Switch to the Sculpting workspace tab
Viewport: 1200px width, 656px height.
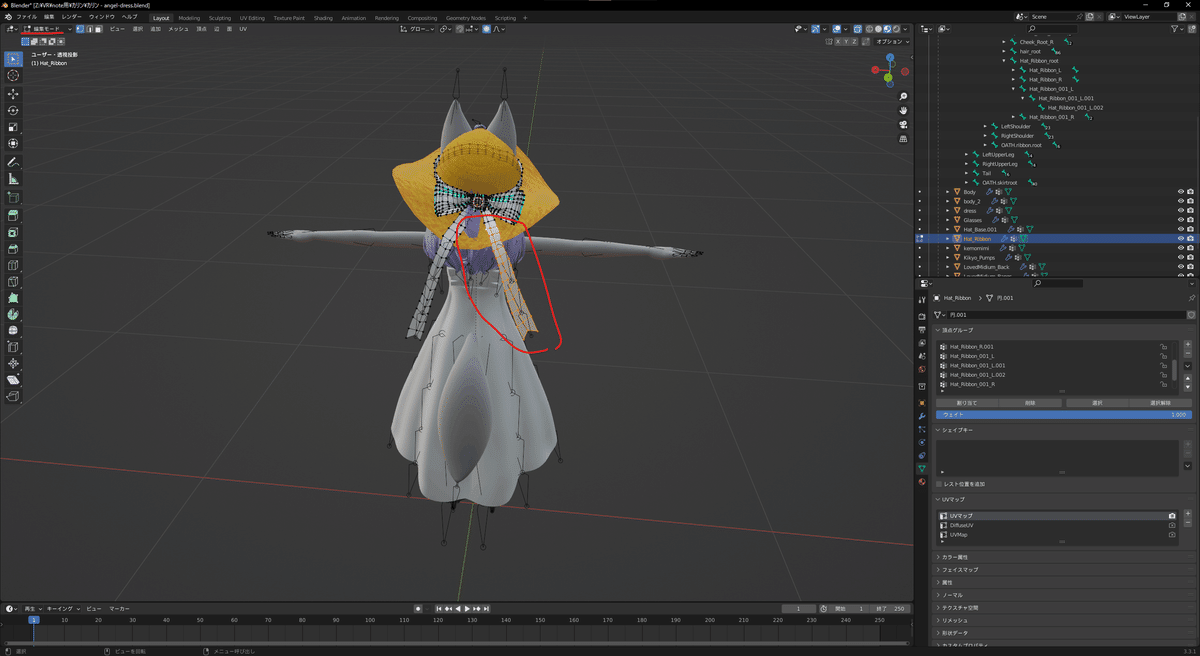pyautogui.click(x=220, y=18)
